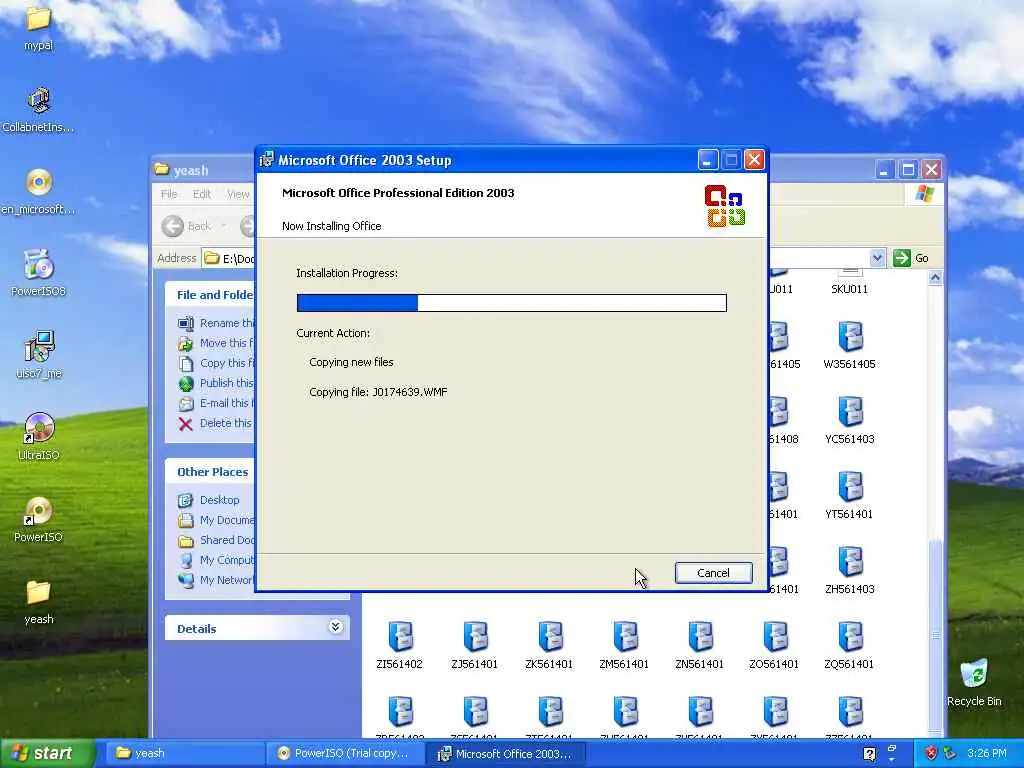Viewport: 1024px width, 768px height.
Task: Open Edit menu in yeash window
Action: [202, 194]
